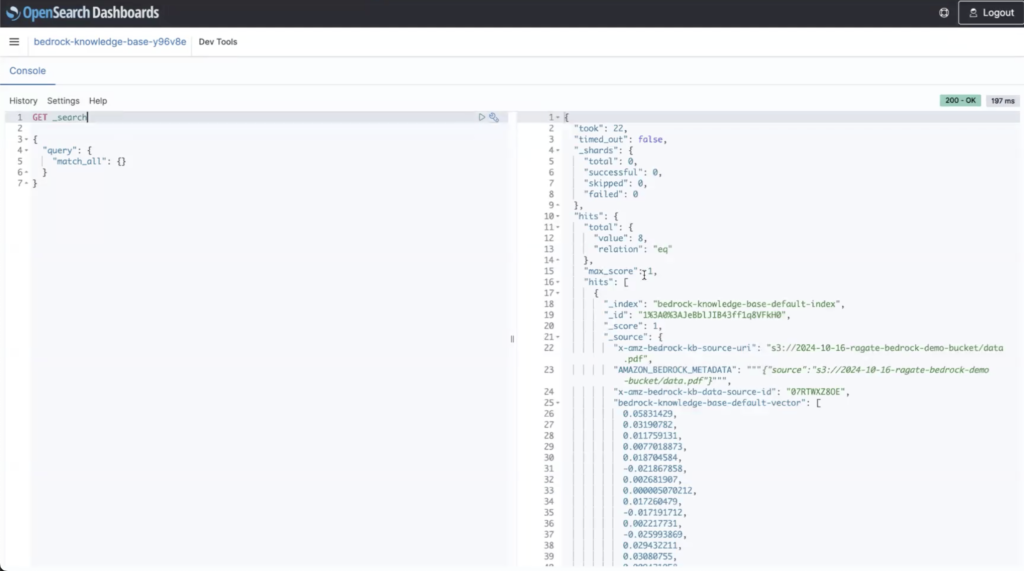Open the Settings menu
Viewport: 1024px width, 571px height.
tap(63, 101)
